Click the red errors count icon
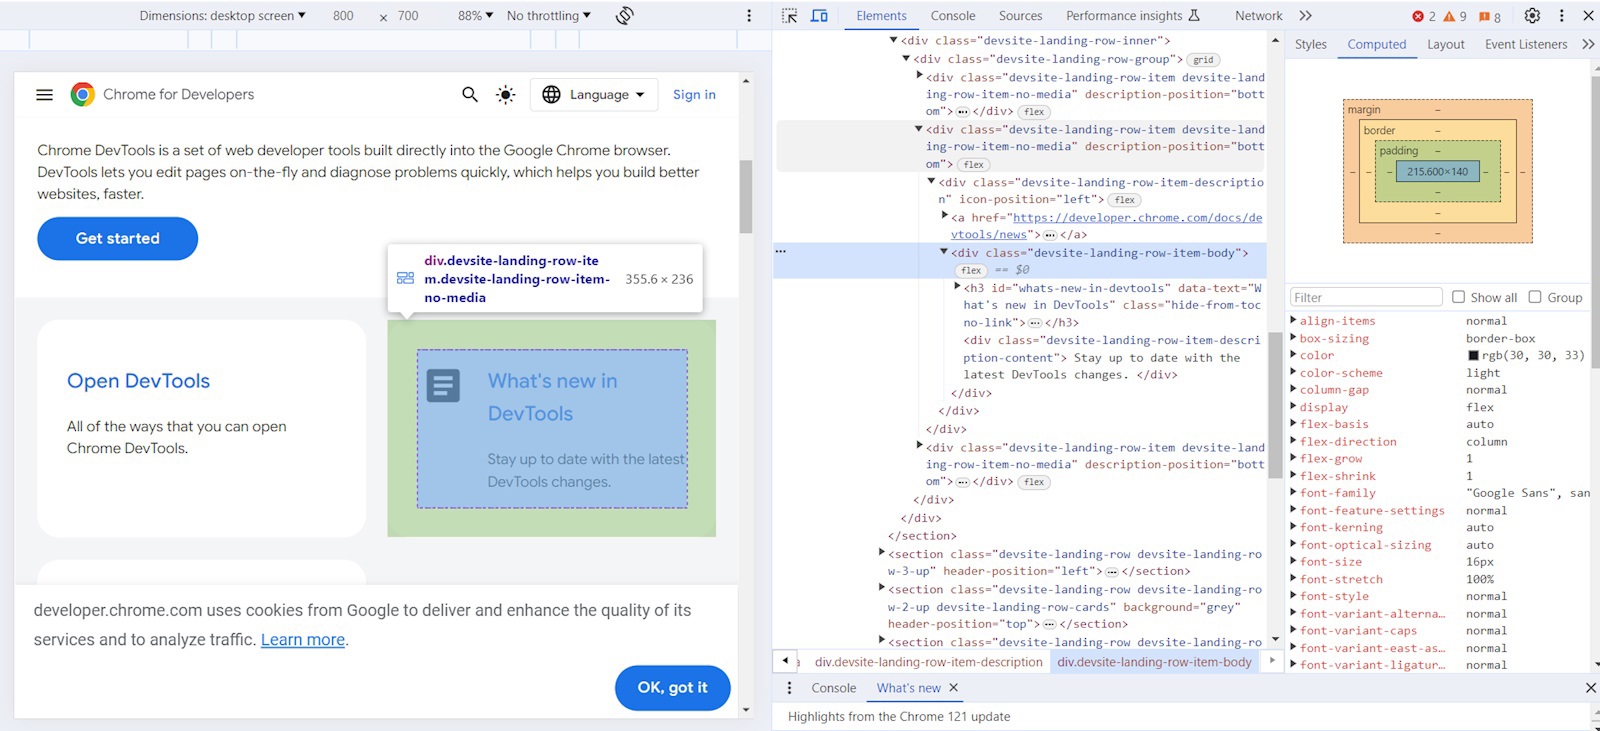 [1418, 16]
